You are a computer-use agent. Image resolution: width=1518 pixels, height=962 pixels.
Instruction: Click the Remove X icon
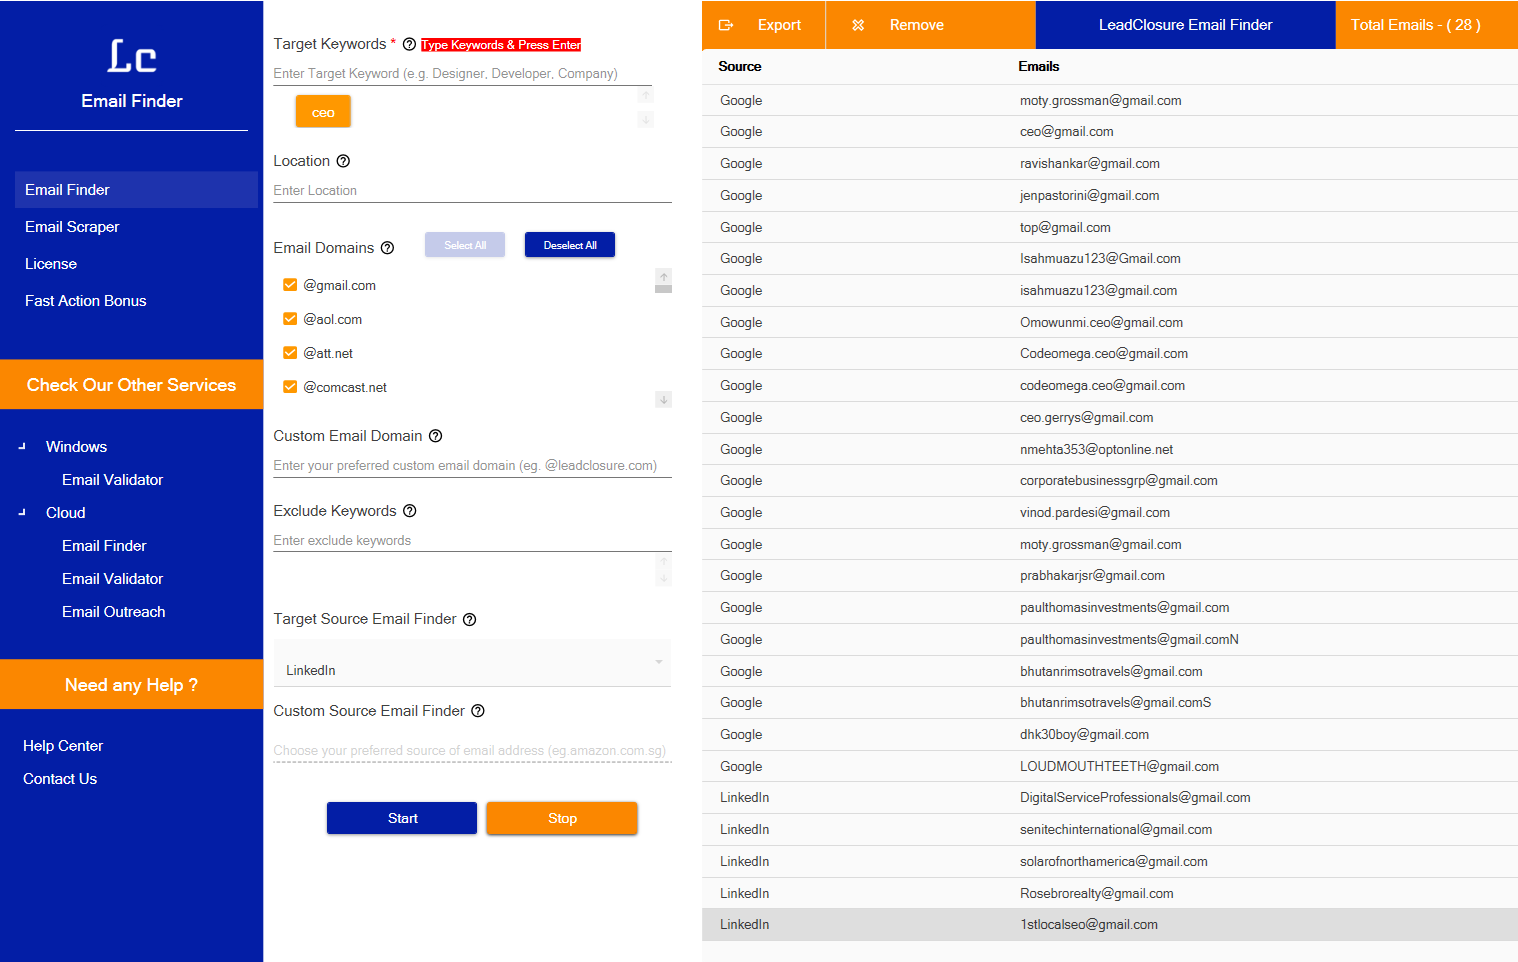point(858,25)
